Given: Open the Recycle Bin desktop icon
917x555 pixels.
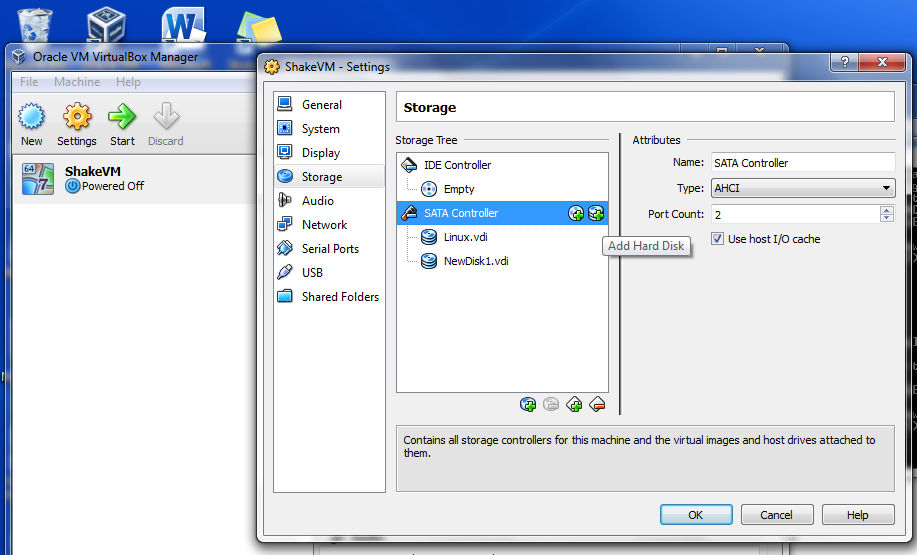Looking at the screenshot, I should pyautogui.click(x=35, y=25).
